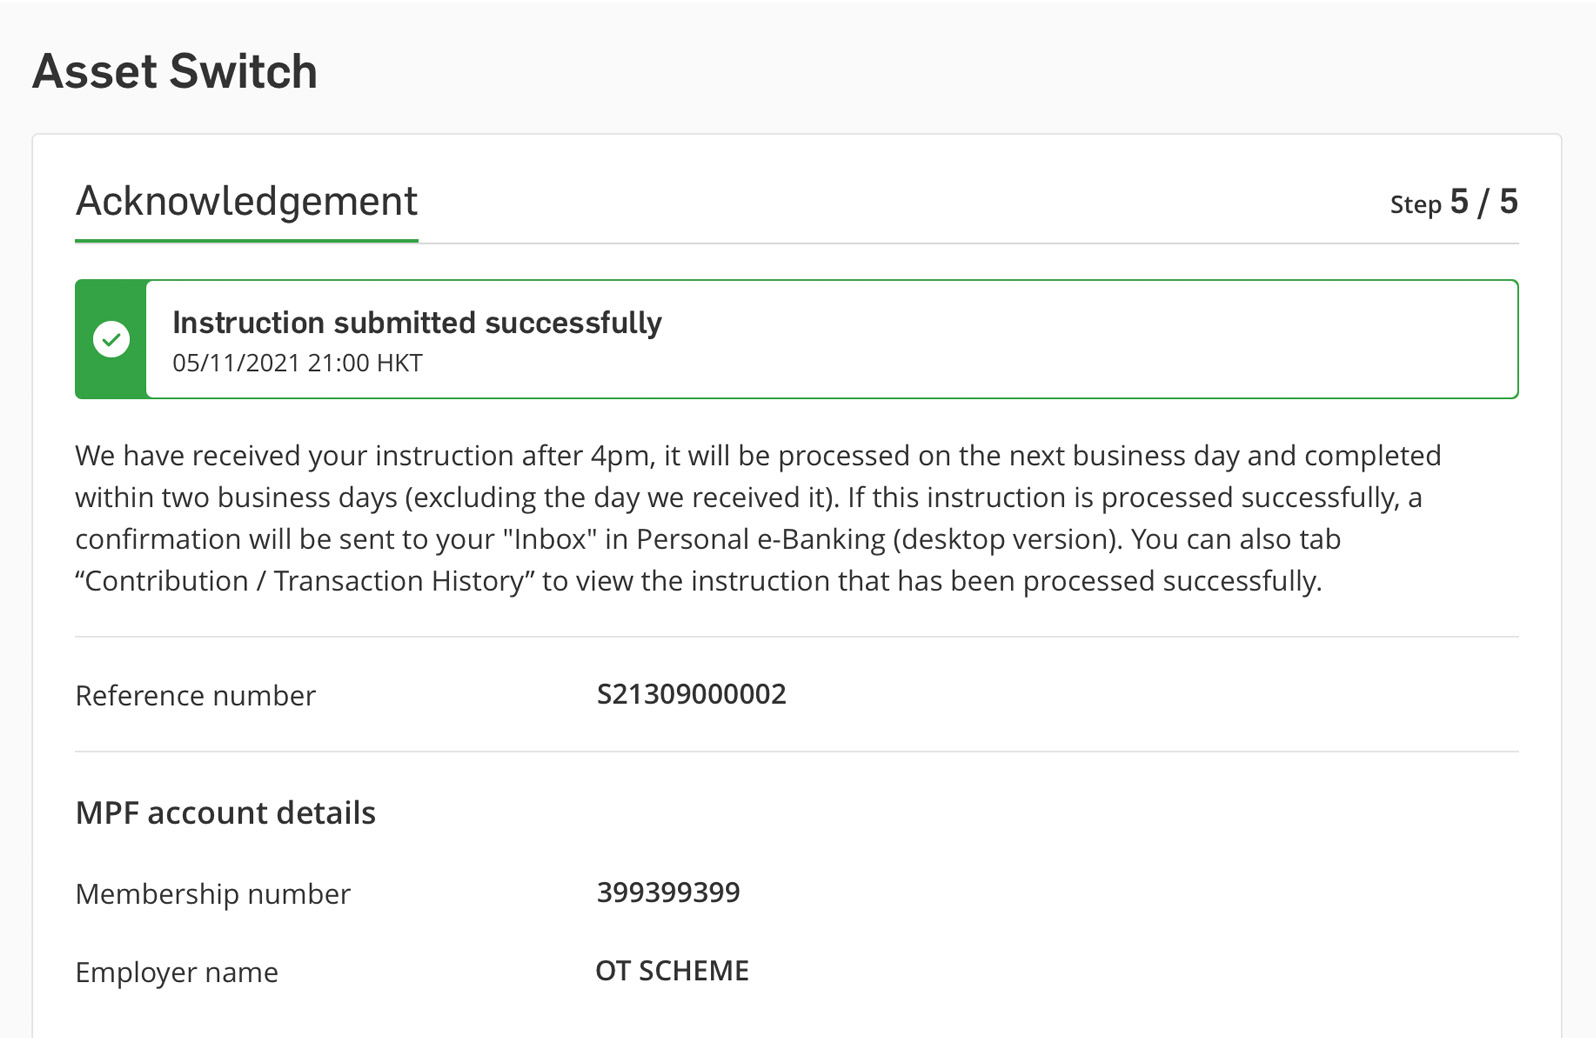Select membership number 399399399
The width and height of the screenshot is (1596, 1038).
click(668, 892)
